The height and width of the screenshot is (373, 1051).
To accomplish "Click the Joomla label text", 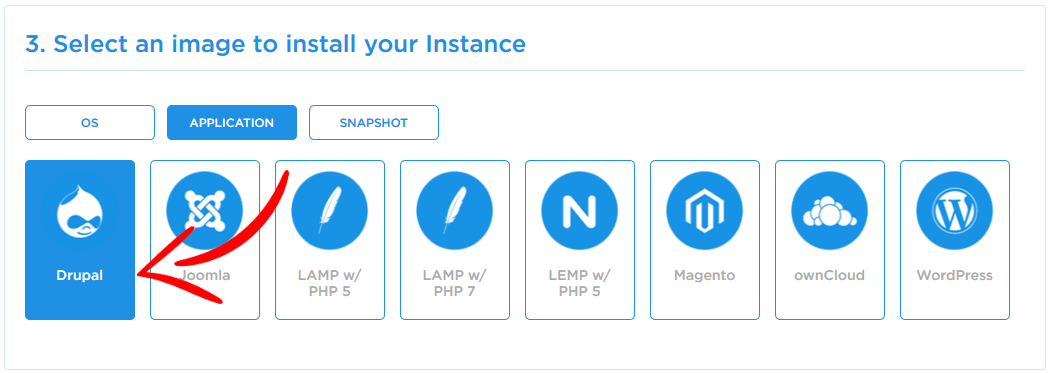I will [204, 276].
